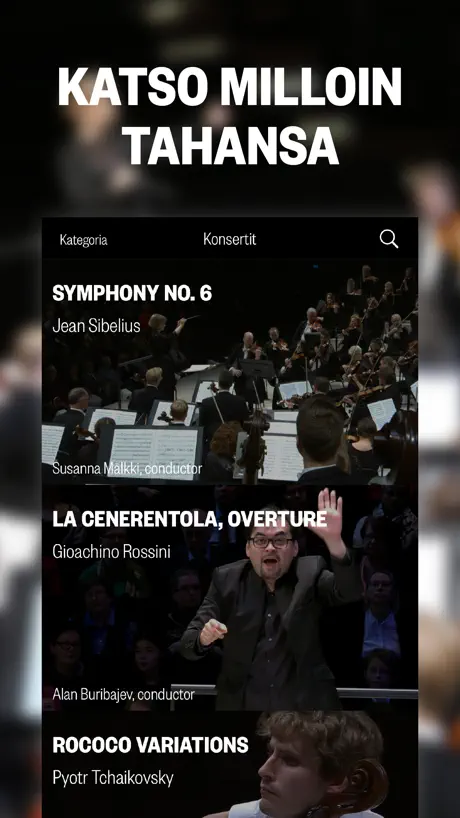
Task: Click the TAHANSA word in banner
Action: tap(230, 144)
